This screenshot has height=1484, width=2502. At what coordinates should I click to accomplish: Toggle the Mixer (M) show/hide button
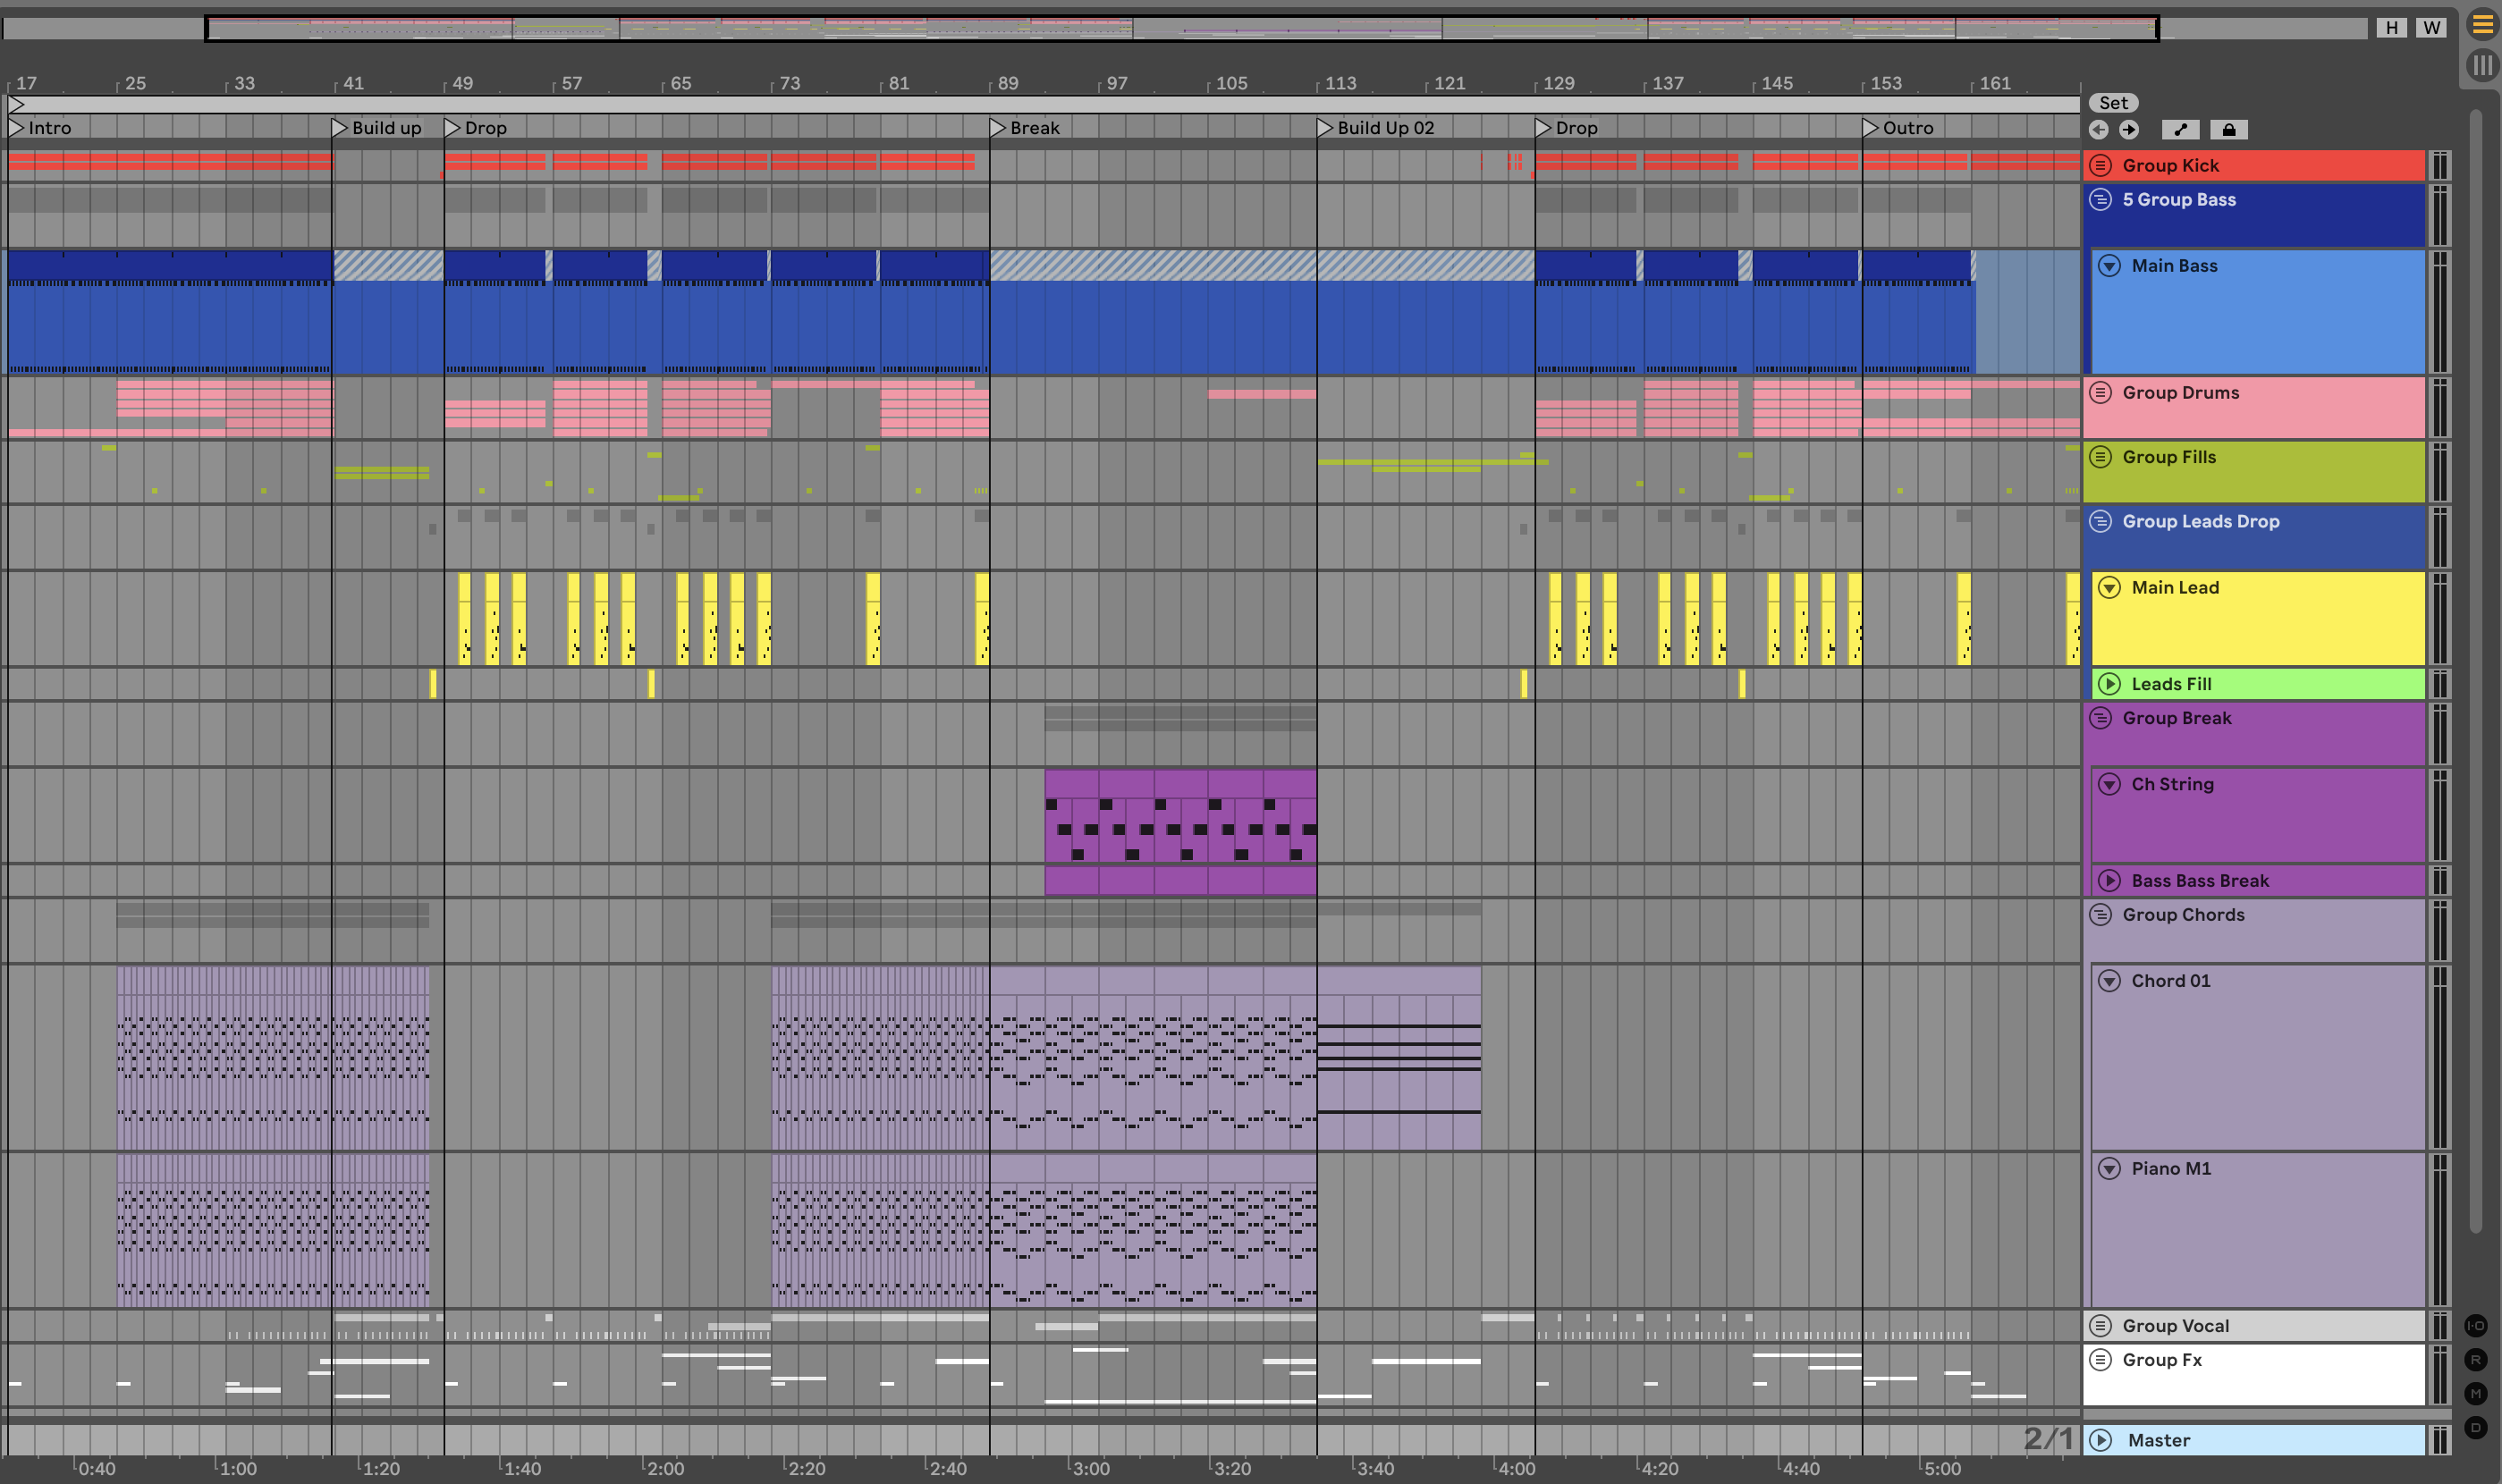(x=2476, y=1394)
